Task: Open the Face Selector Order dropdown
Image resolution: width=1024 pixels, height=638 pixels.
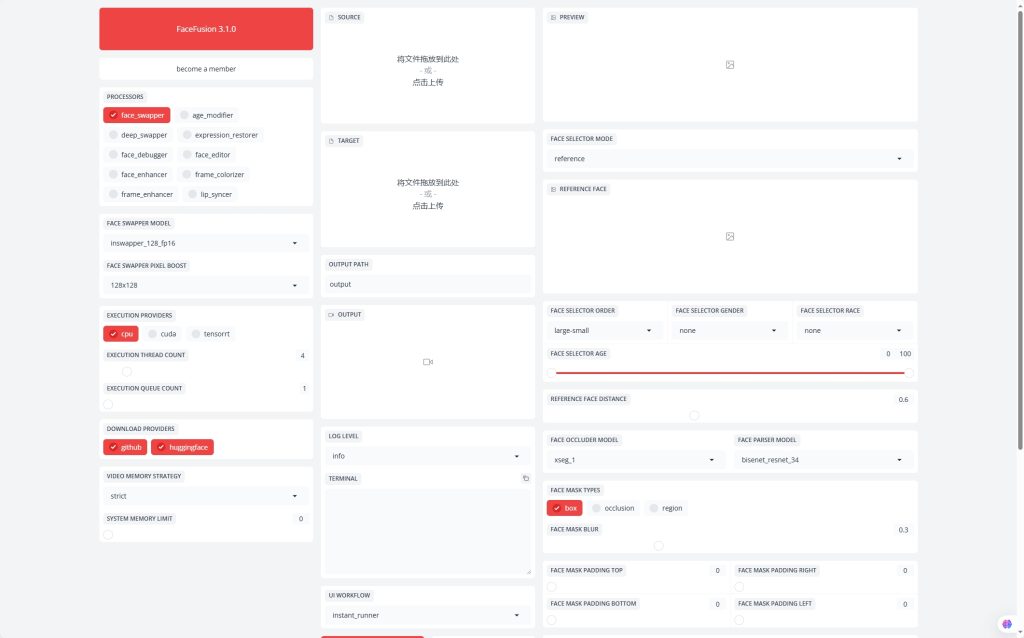Action: point(605,330)
